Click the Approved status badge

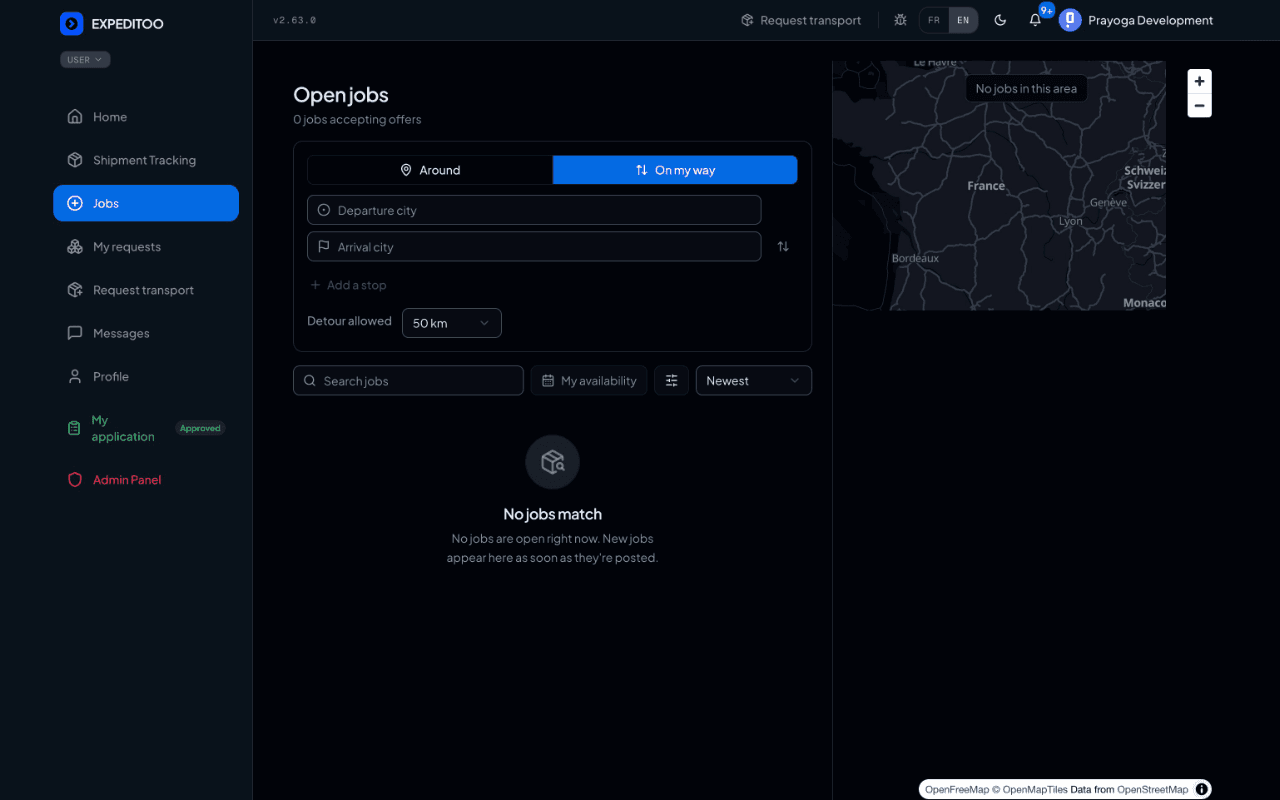click(x=200, y=428)
